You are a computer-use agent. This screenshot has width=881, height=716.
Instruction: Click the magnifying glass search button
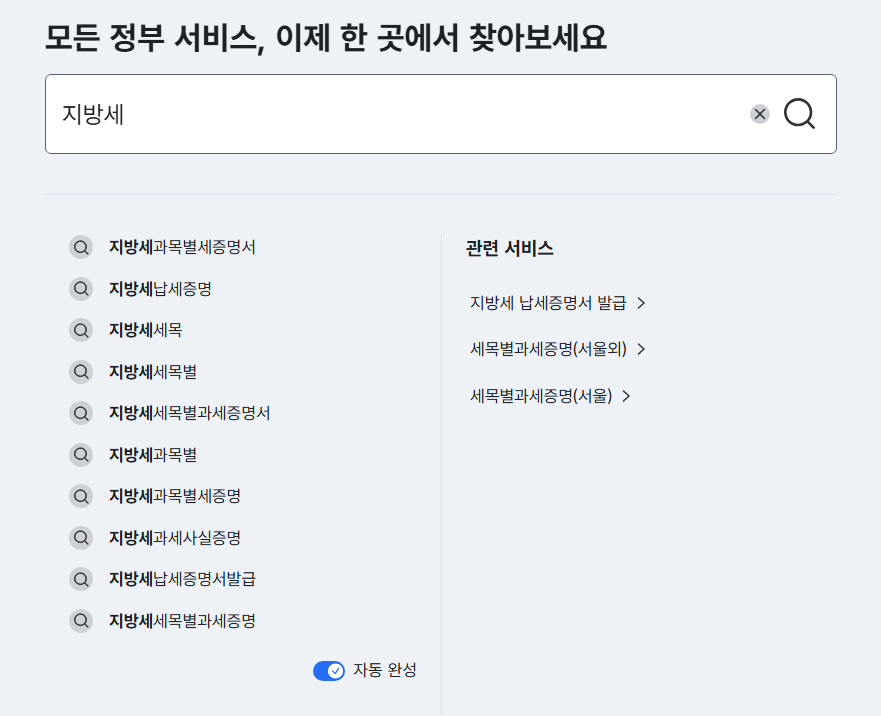tap(799, 114)
